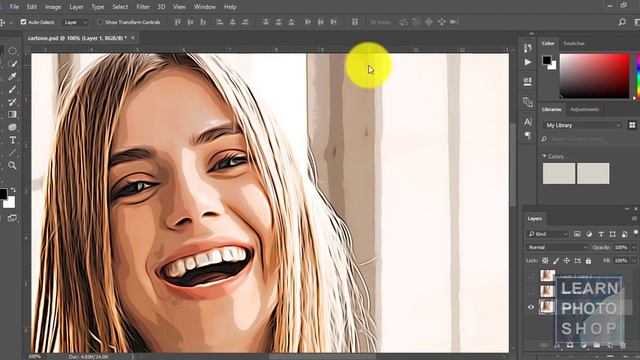
Task: Open the Normal blend mode dropdown
Action: [557, 247]
